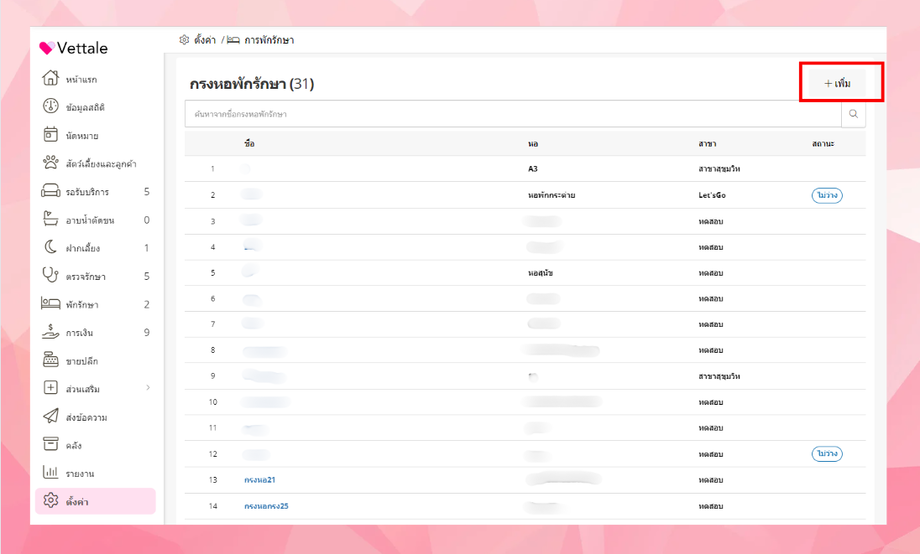Click the paw icon for pets and customers
Image resolution: width=920 pixels, height=554 pixels.
pyautogui.click(x=51, y=163)
